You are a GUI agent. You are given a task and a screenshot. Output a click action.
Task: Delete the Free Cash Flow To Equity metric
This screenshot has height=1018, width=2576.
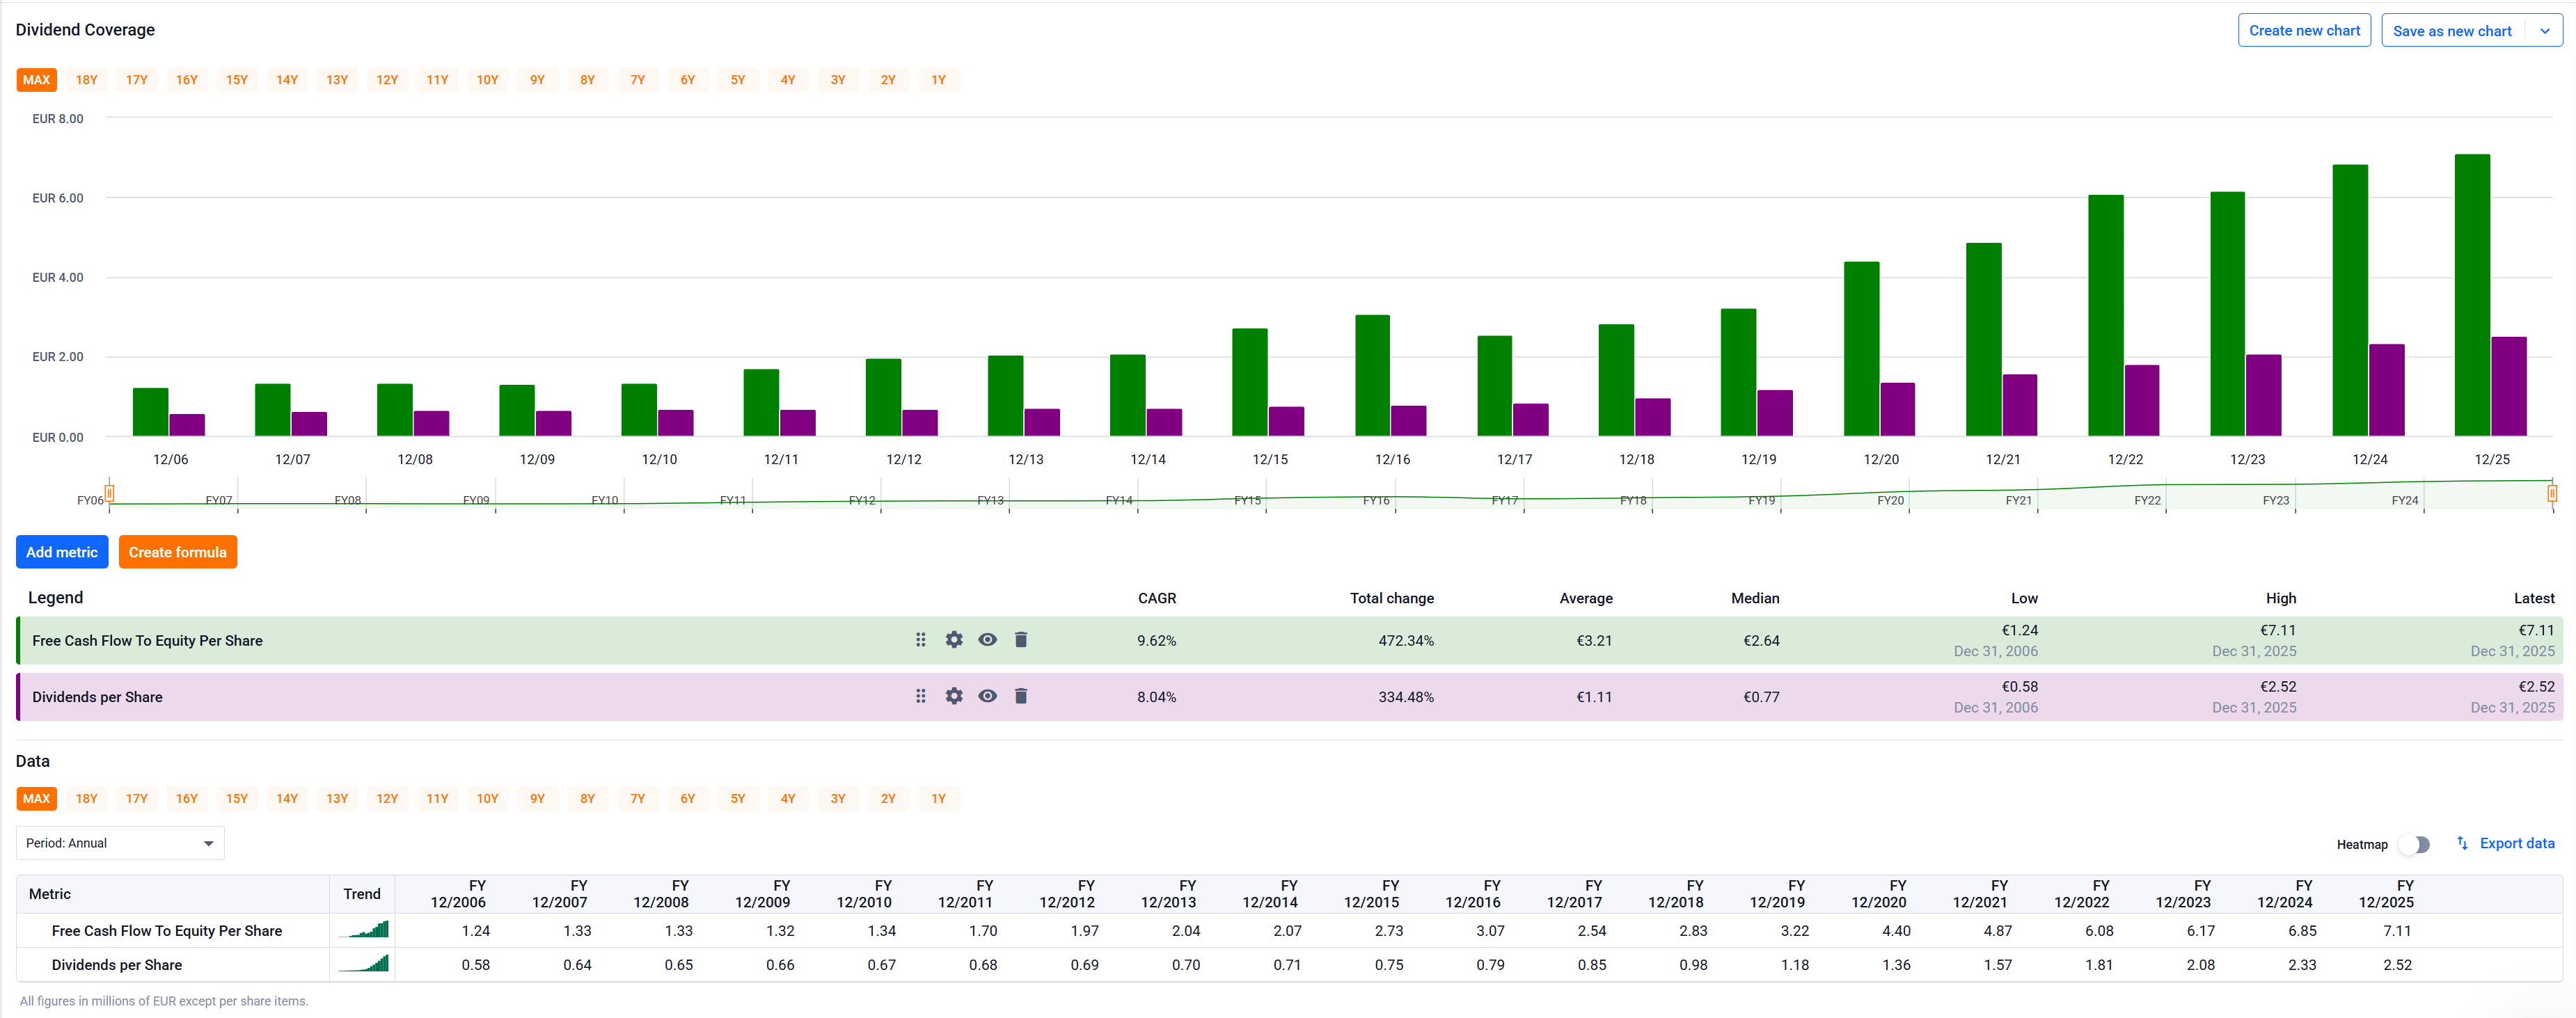click(x=1021, y=640)
